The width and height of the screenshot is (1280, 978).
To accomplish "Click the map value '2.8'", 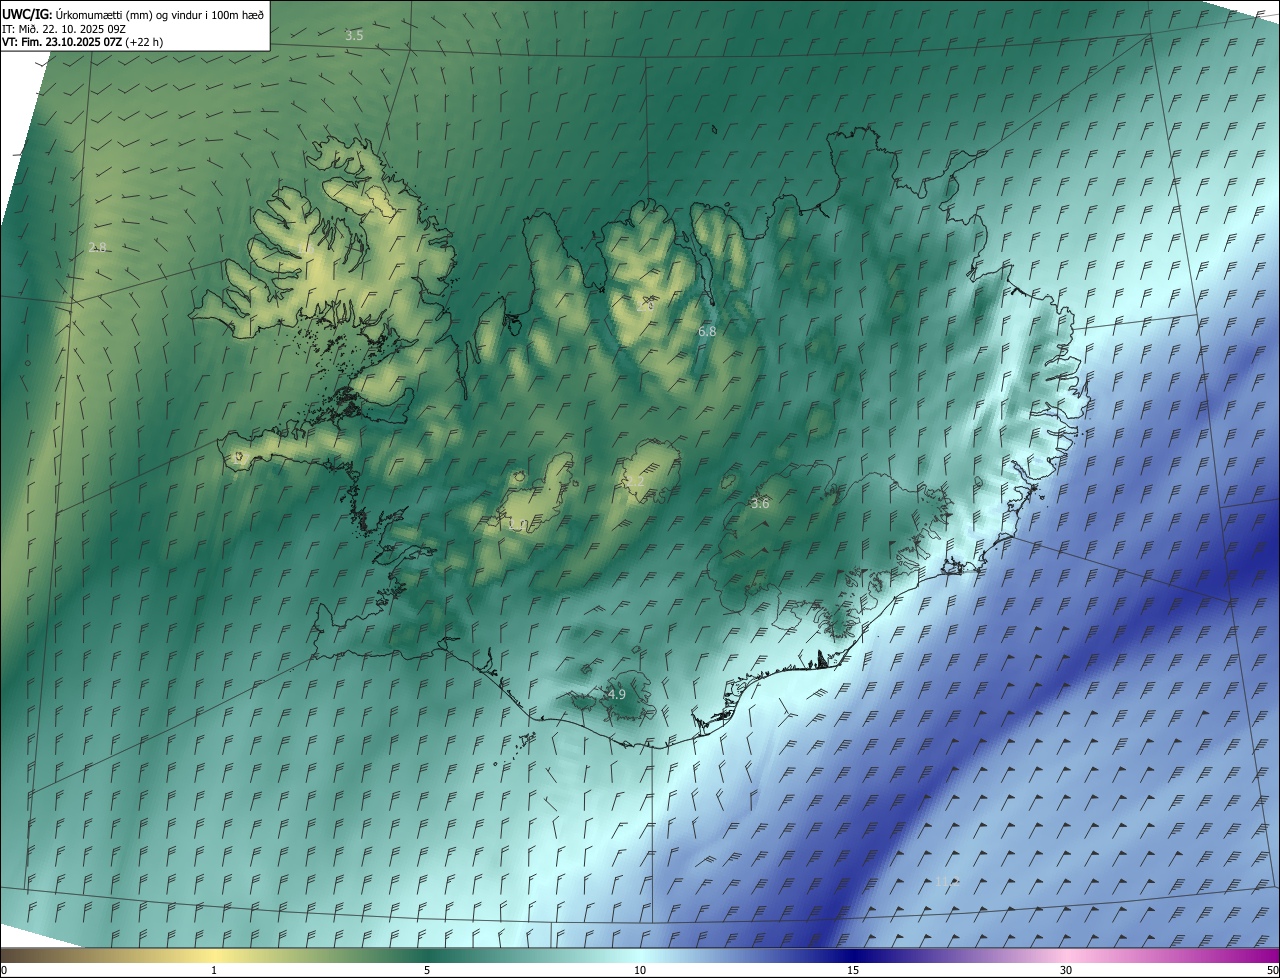I will click(98, 247).
